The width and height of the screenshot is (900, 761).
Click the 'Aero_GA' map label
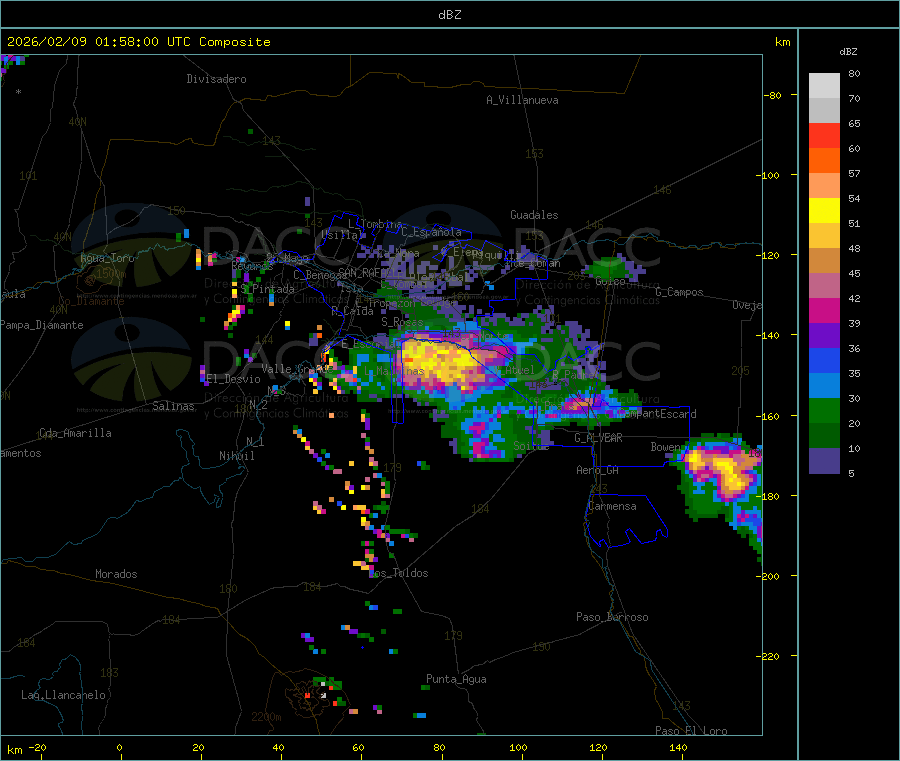(x=598, y=470)
